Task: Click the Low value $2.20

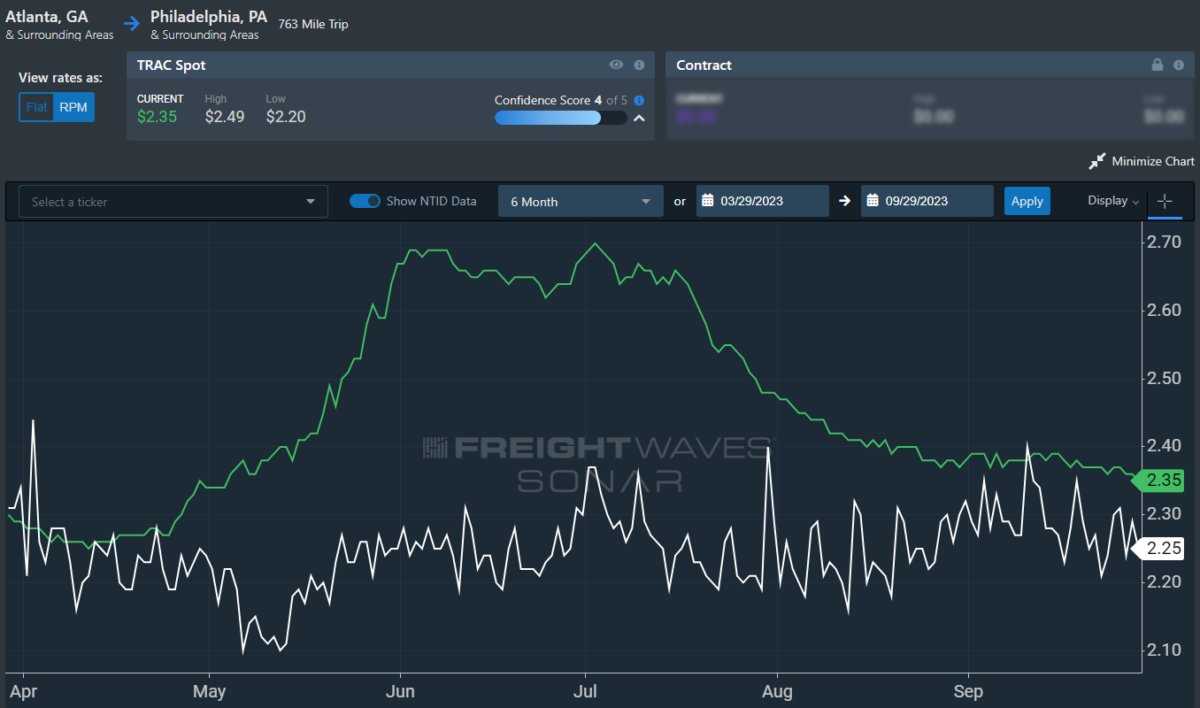Action: click(x=286, y=116)
